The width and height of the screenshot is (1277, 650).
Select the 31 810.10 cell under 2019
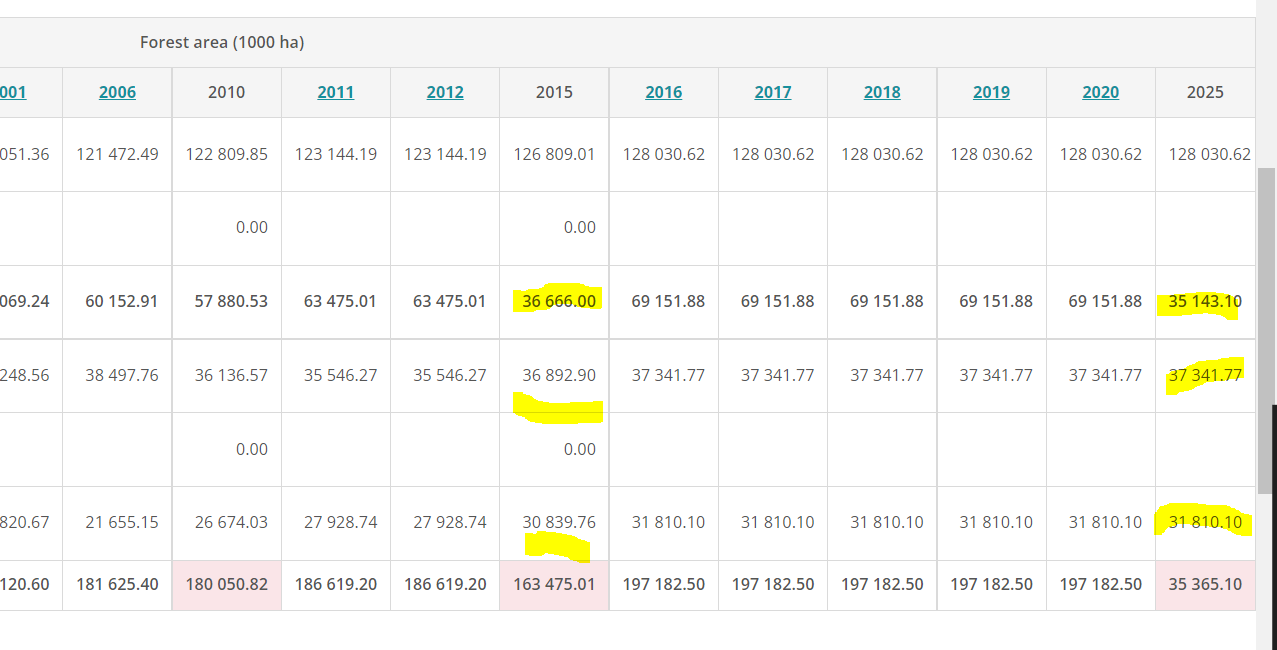pos(991,522)
